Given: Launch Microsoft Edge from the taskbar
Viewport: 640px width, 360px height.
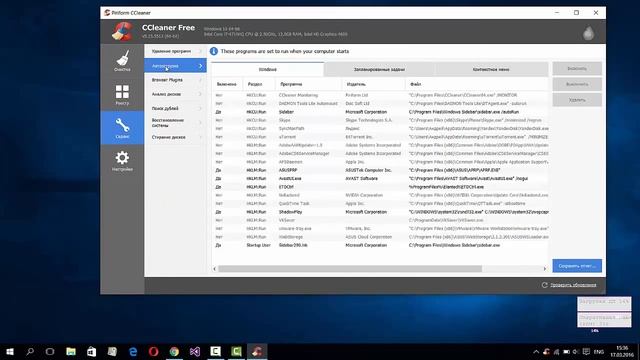Looking at the screenshot, I should coord(133,351).
